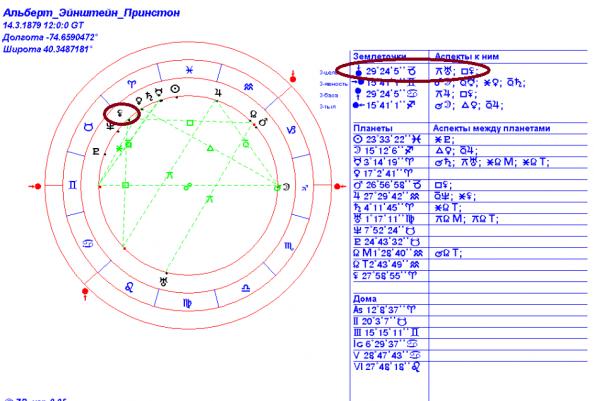
Task: Select the Uranus glyph at the chart's bottom
Action: coord(164,281)
